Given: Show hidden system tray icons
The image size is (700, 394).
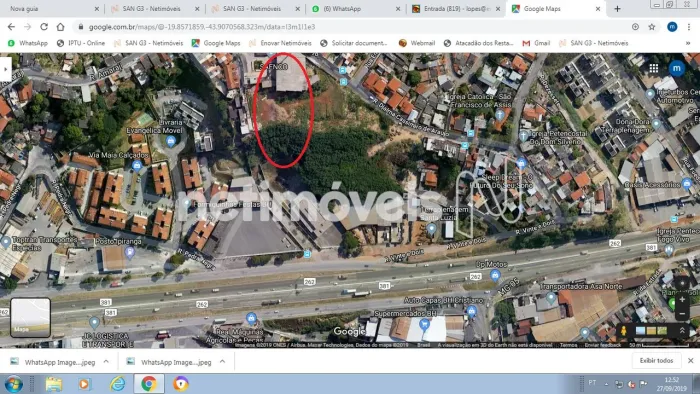Looking at the screenshot, I should pos(606,384).
